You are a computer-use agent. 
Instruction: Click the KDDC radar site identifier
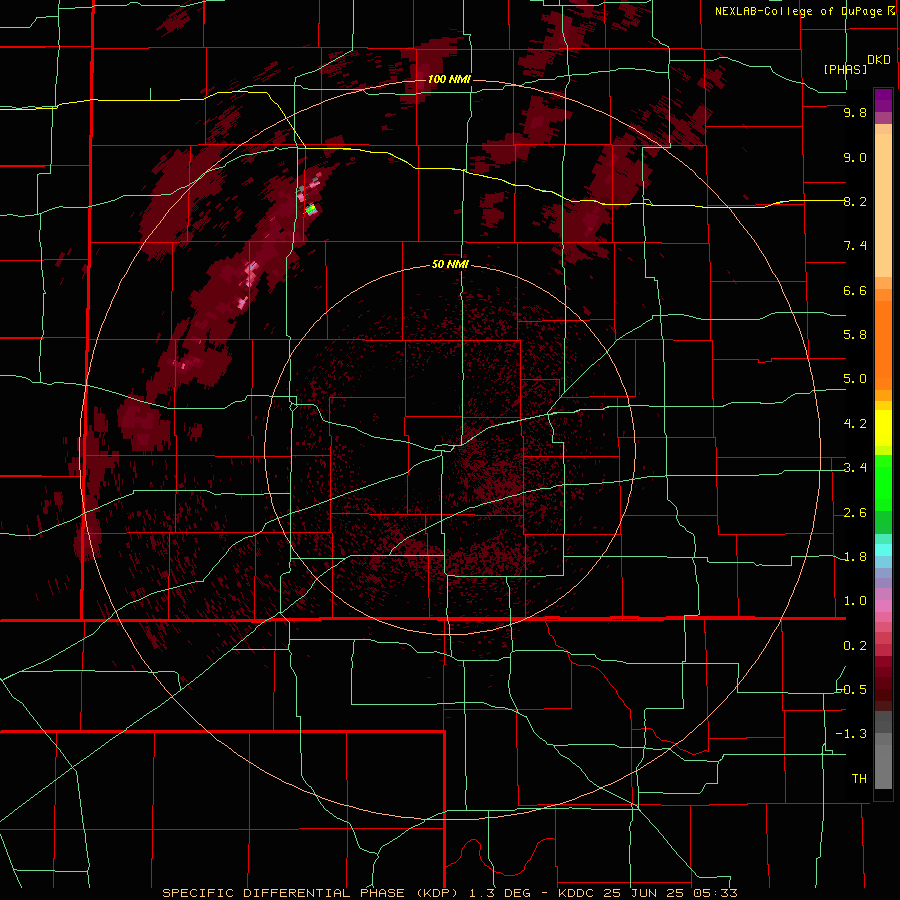[576, 893]
